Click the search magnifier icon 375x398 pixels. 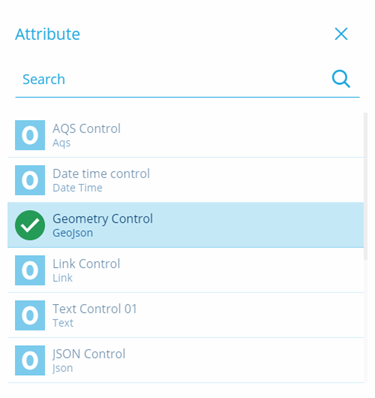[x=341, y=79]
